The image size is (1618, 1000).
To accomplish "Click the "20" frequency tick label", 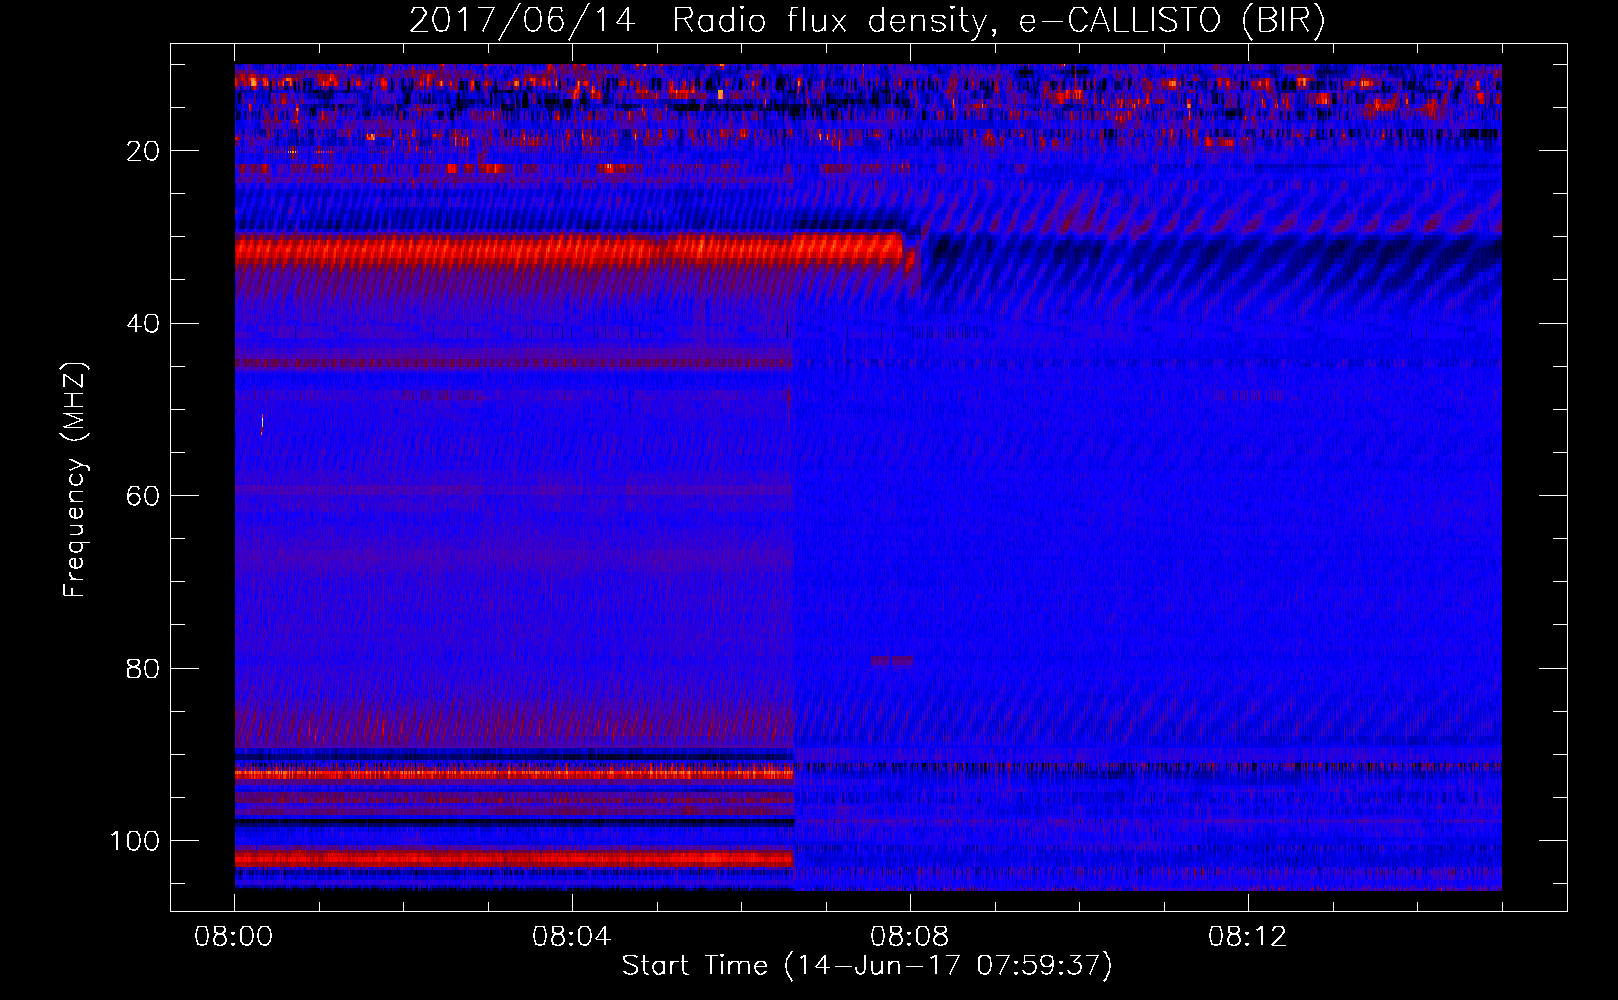I will tap(144, 151).
